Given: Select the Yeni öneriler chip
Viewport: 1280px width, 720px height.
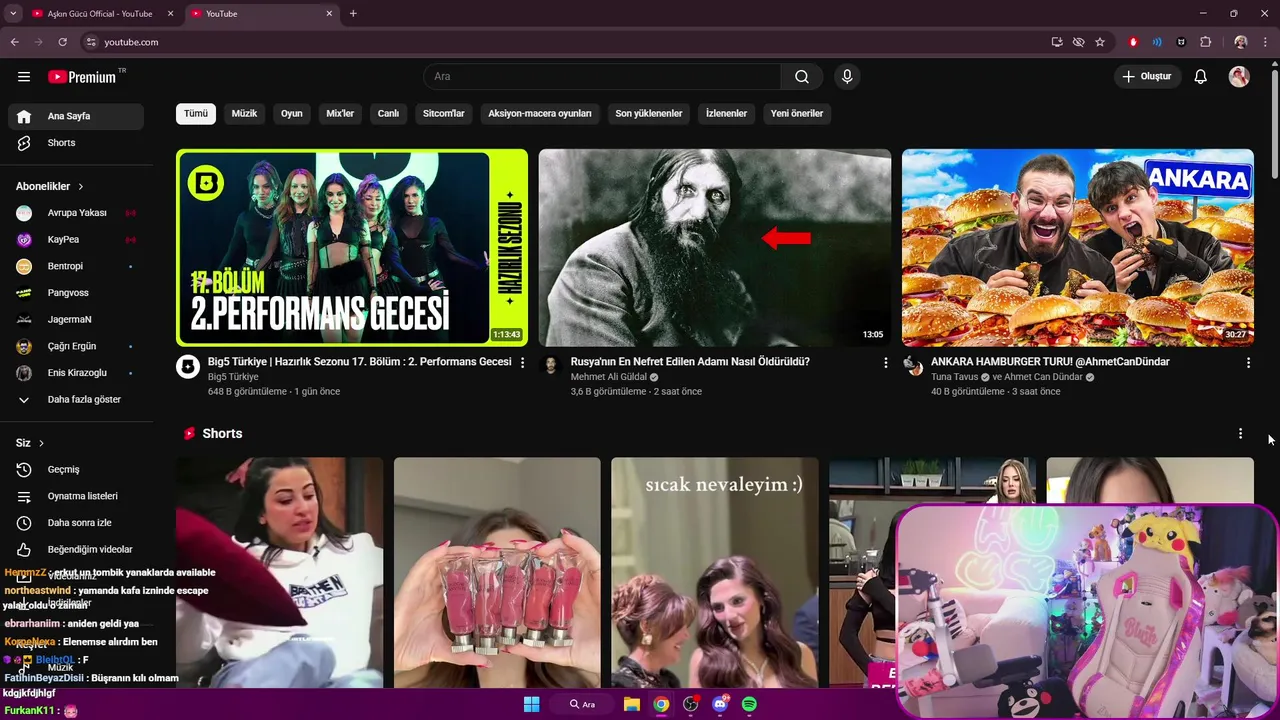Looking at the screenshot, I should [x=797, y=114].
